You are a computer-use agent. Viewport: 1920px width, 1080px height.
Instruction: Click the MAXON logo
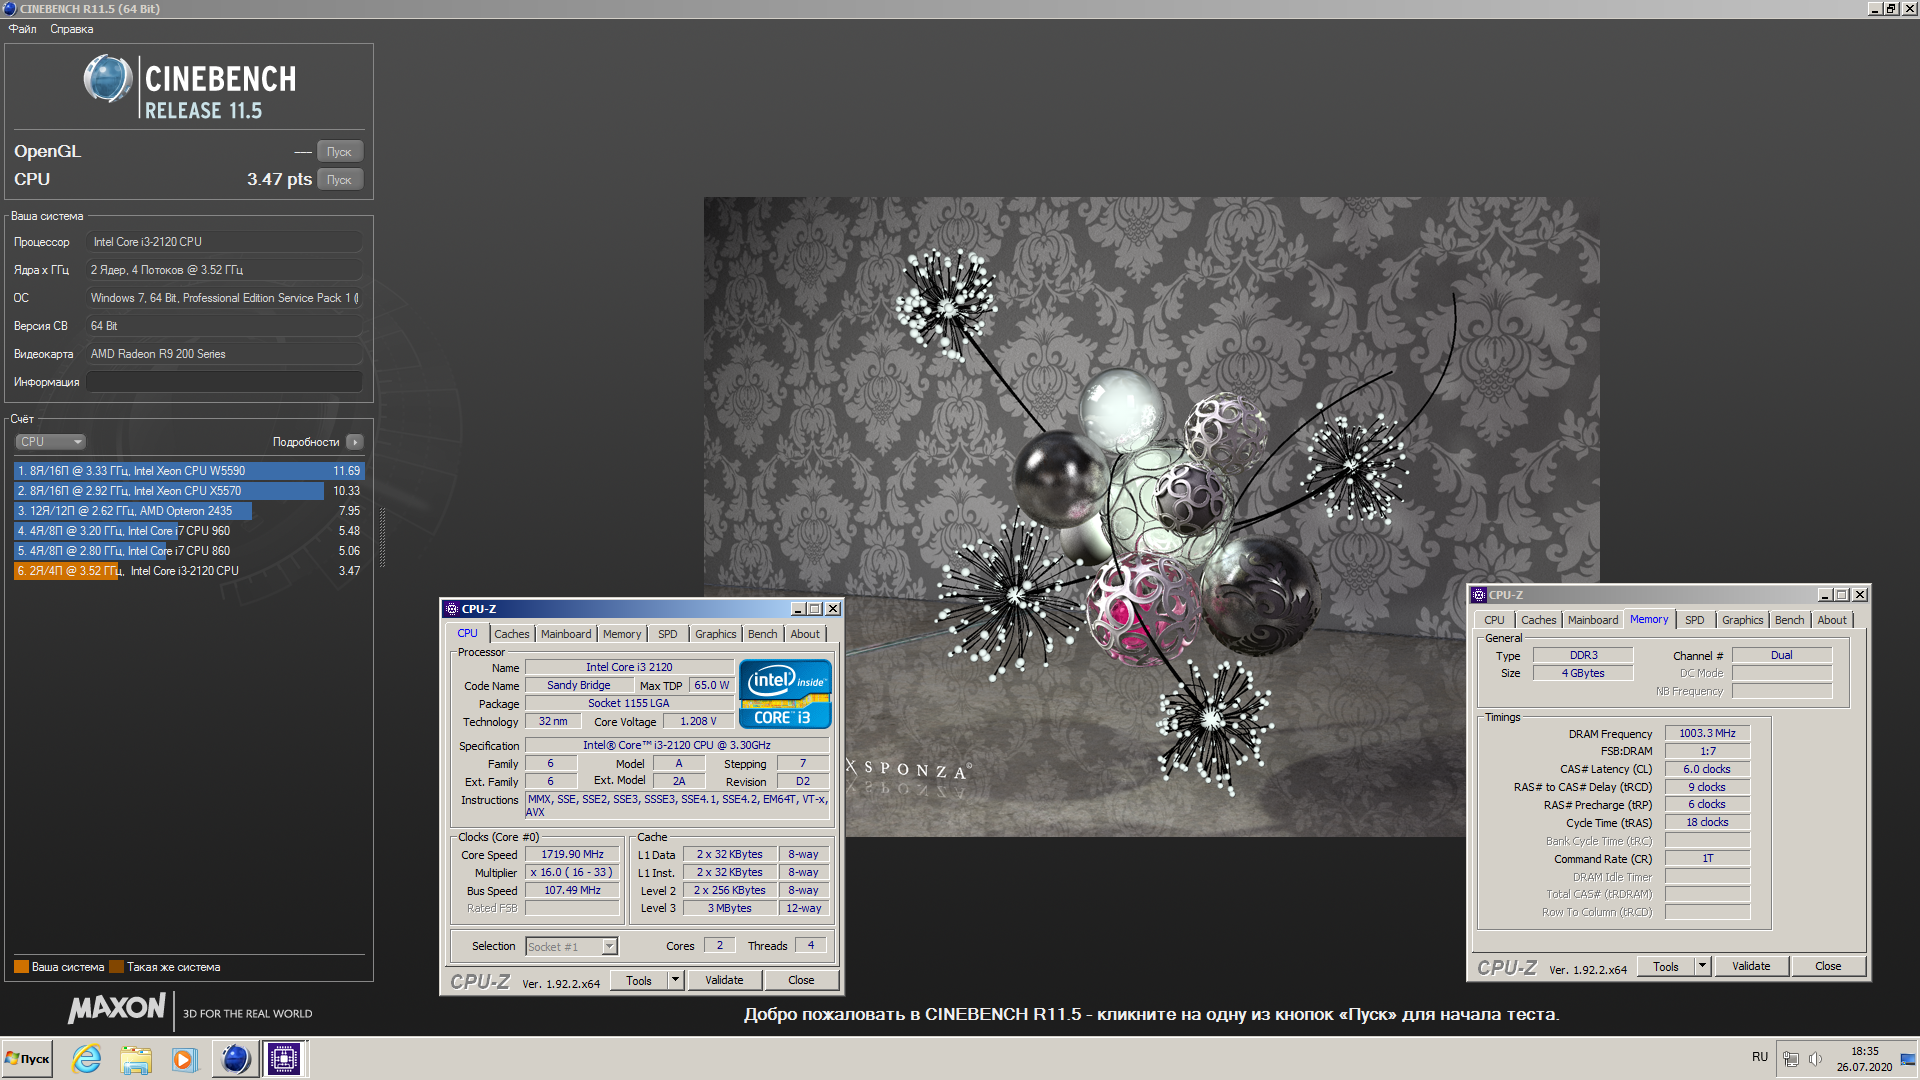pyautogui.click(x=116, y=1009)
